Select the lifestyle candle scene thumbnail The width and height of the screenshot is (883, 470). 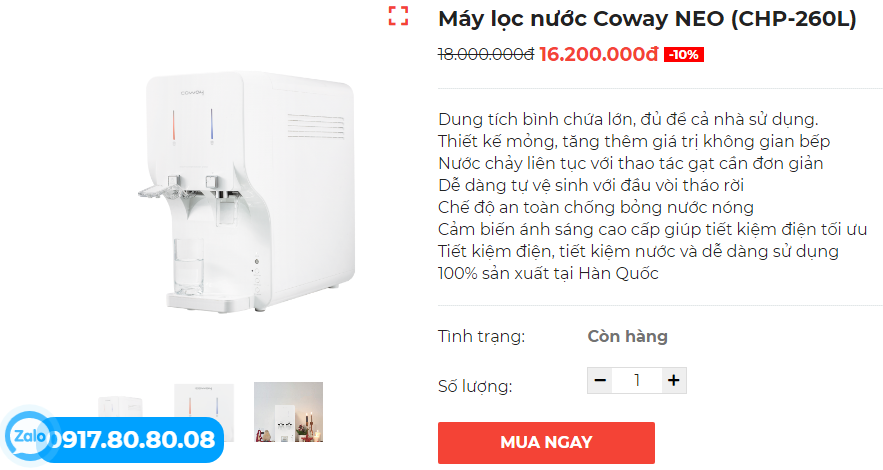tap(288, 412)
